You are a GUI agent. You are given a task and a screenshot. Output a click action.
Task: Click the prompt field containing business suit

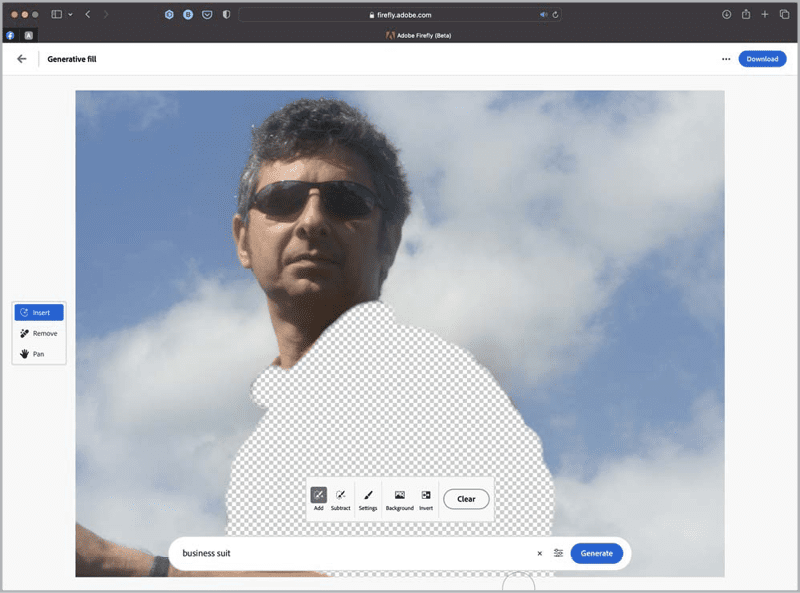[x=350, y=553]
